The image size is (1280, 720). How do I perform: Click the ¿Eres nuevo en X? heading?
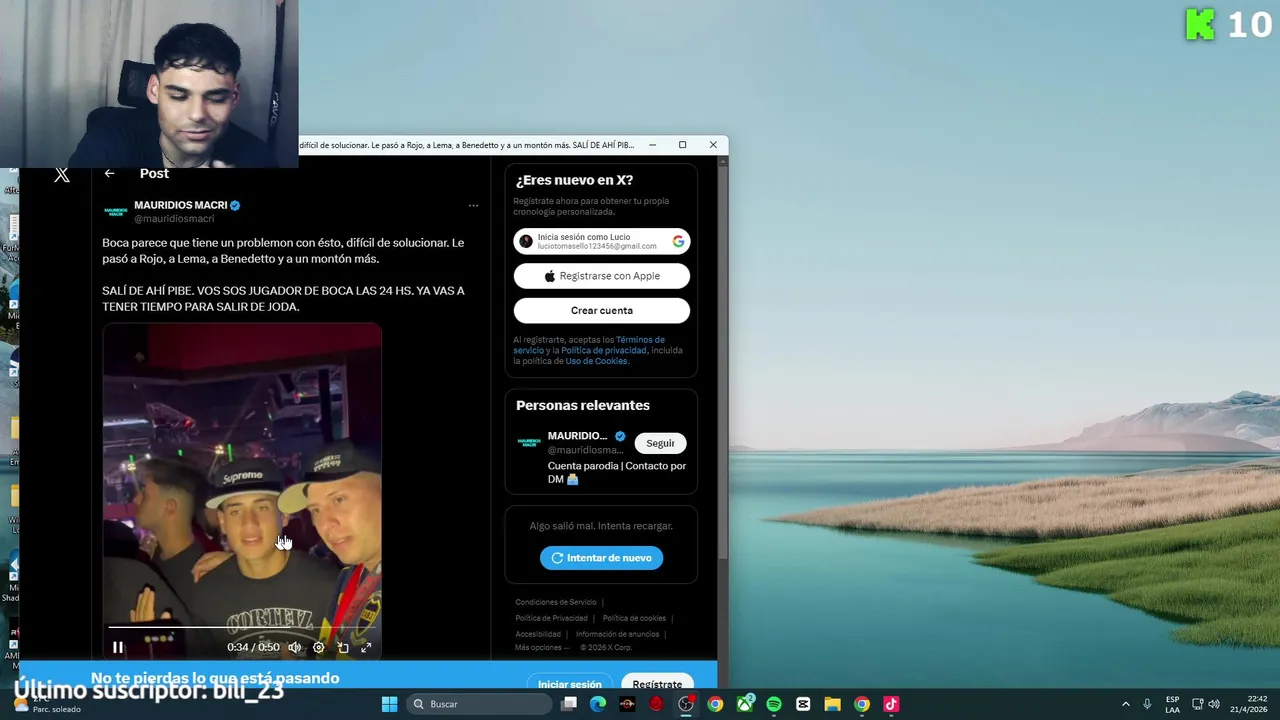tap(574, 180)
